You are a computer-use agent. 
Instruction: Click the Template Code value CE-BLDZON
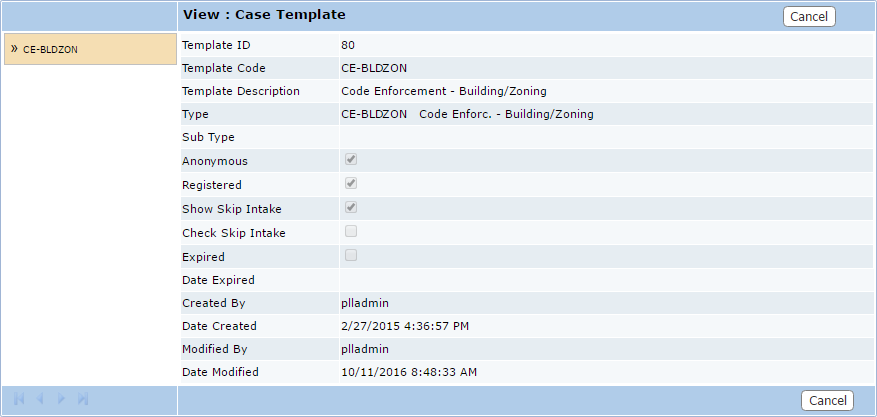[374, 68]
